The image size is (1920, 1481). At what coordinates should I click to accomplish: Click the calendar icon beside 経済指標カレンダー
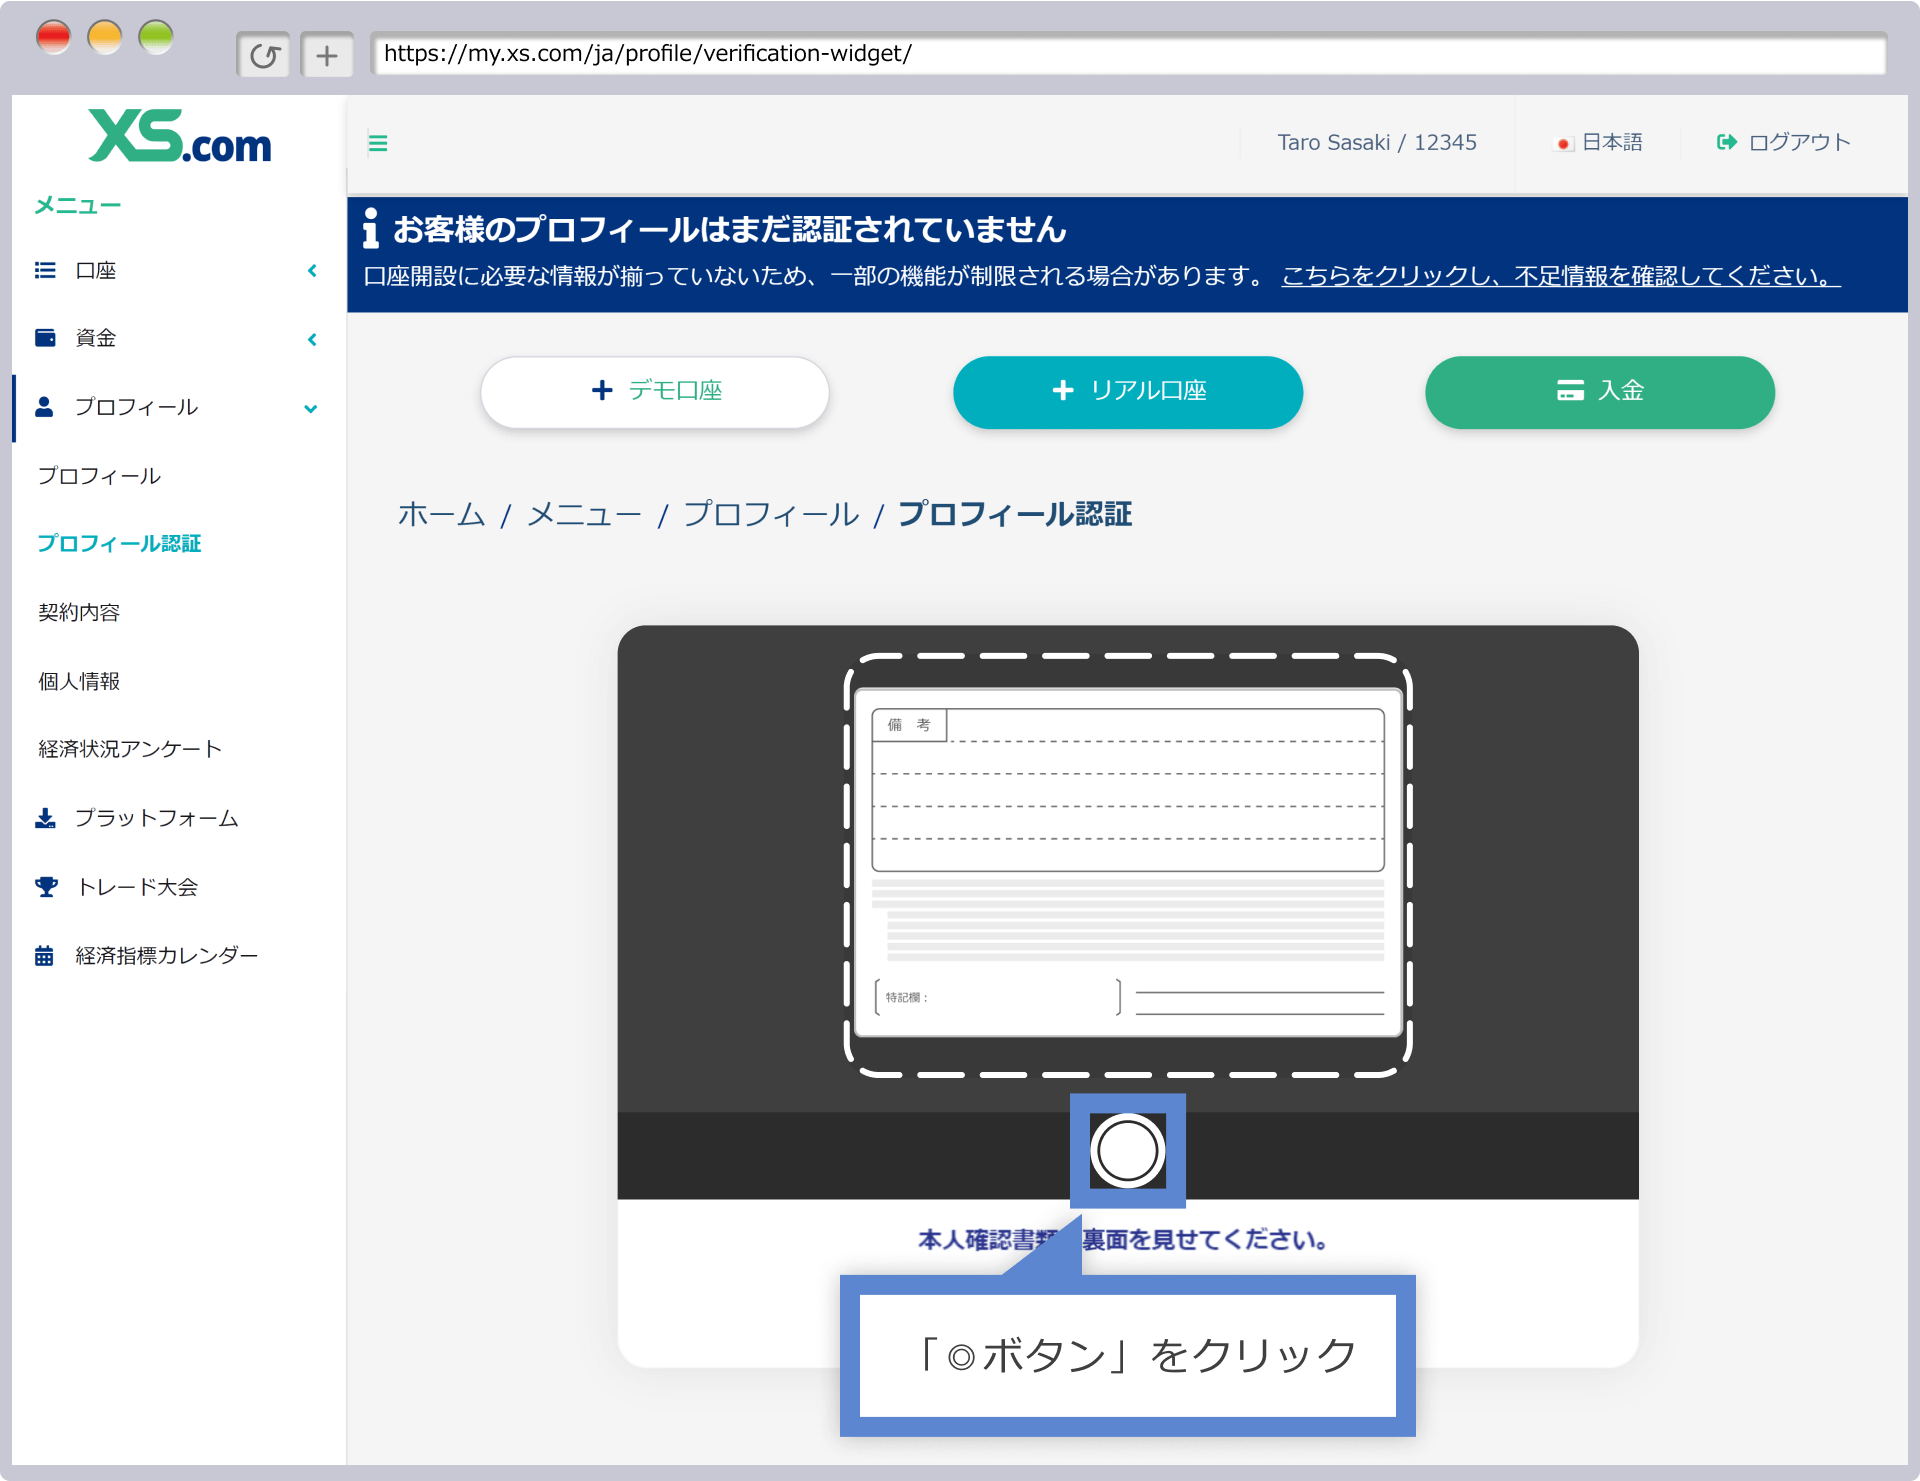44,955
